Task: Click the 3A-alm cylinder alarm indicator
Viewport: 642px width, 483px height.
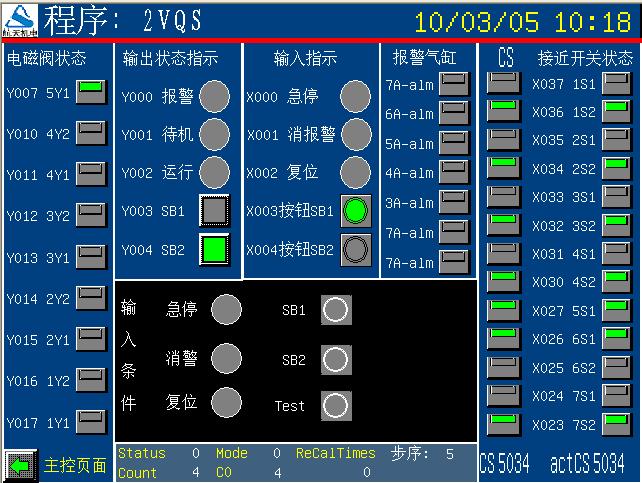Action: 455,203
